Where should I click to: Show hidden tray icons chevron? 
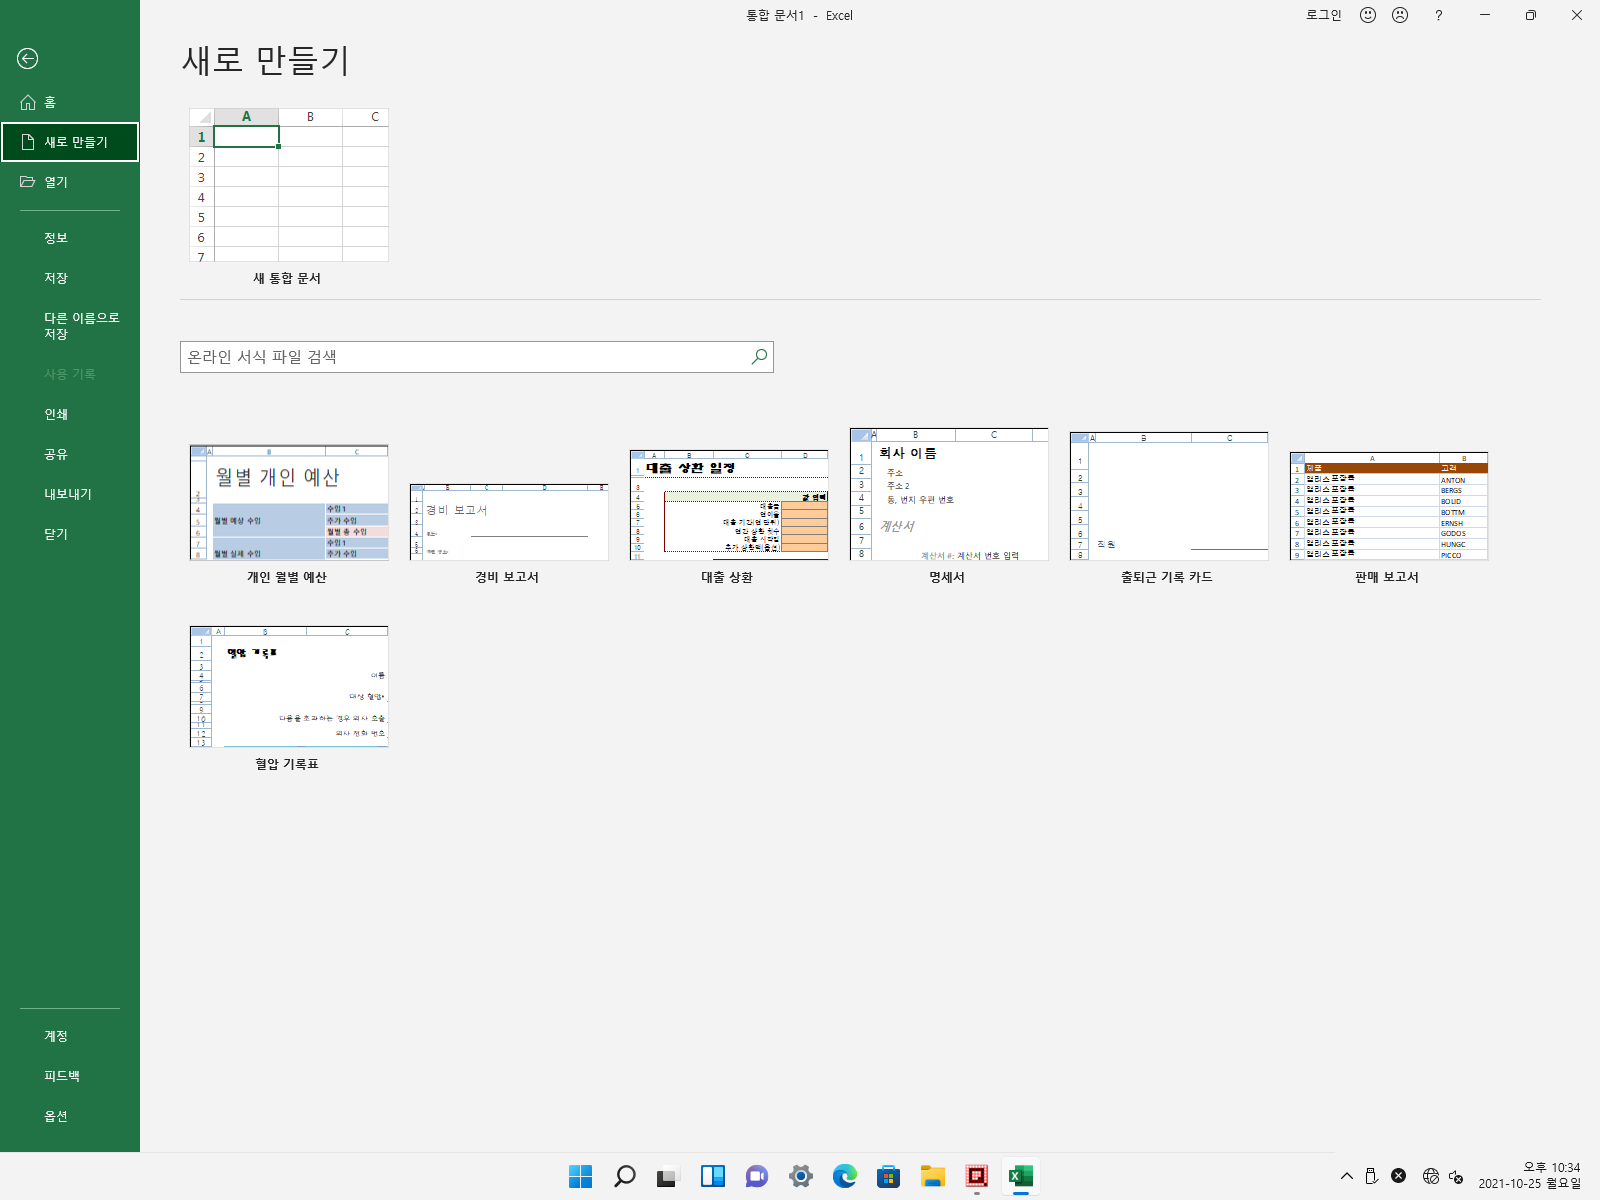coord(1347,1176)
